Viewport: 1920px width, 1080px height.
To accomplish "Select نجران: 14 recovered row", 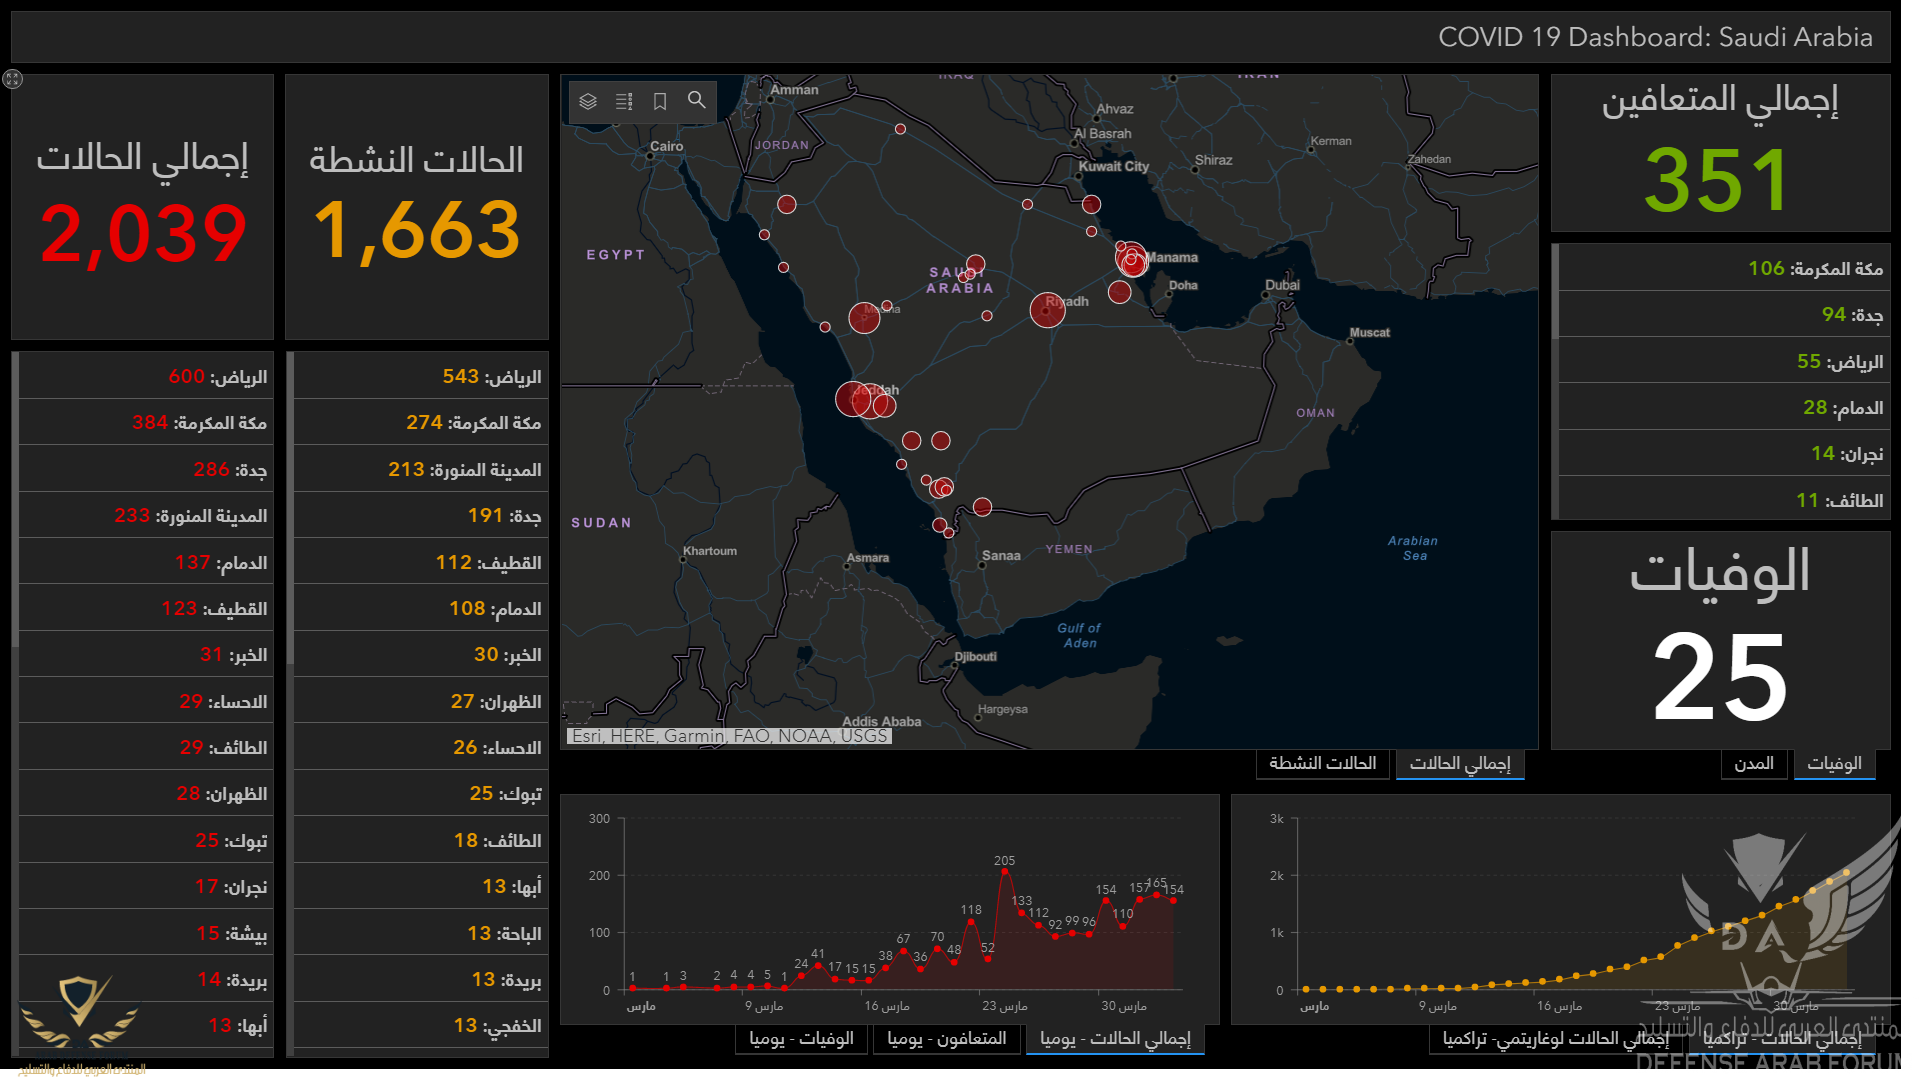I will coord(1724,454).
